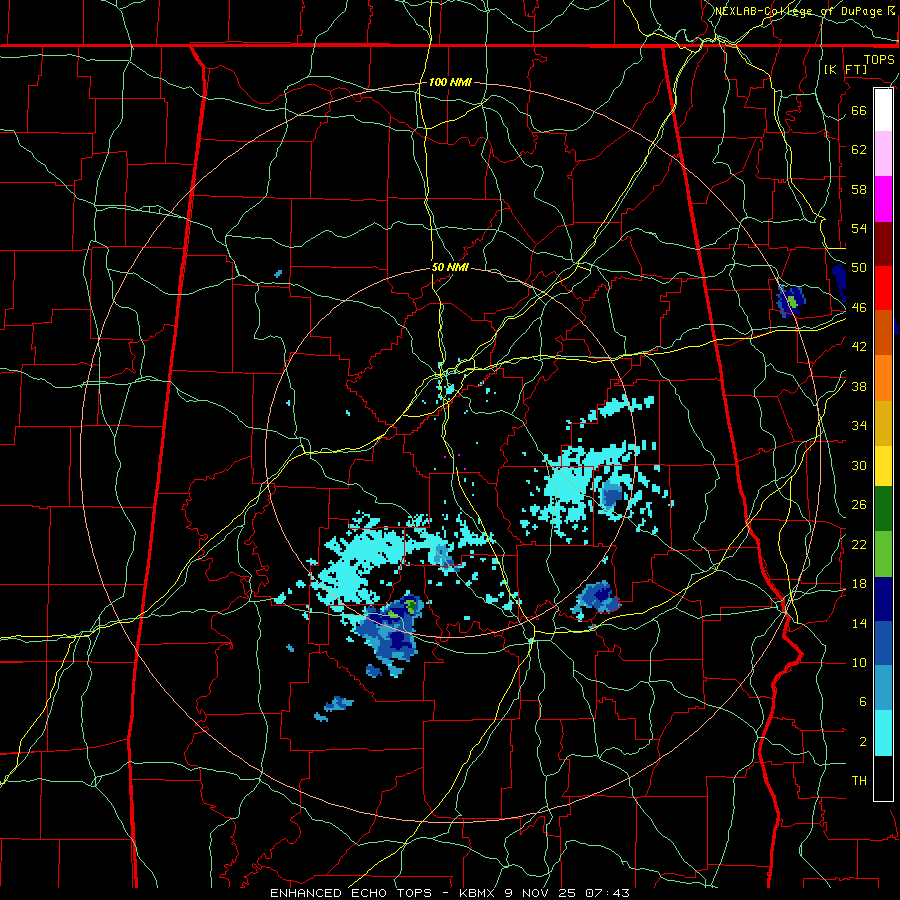Click the dark green legend color band

point(883,508)
